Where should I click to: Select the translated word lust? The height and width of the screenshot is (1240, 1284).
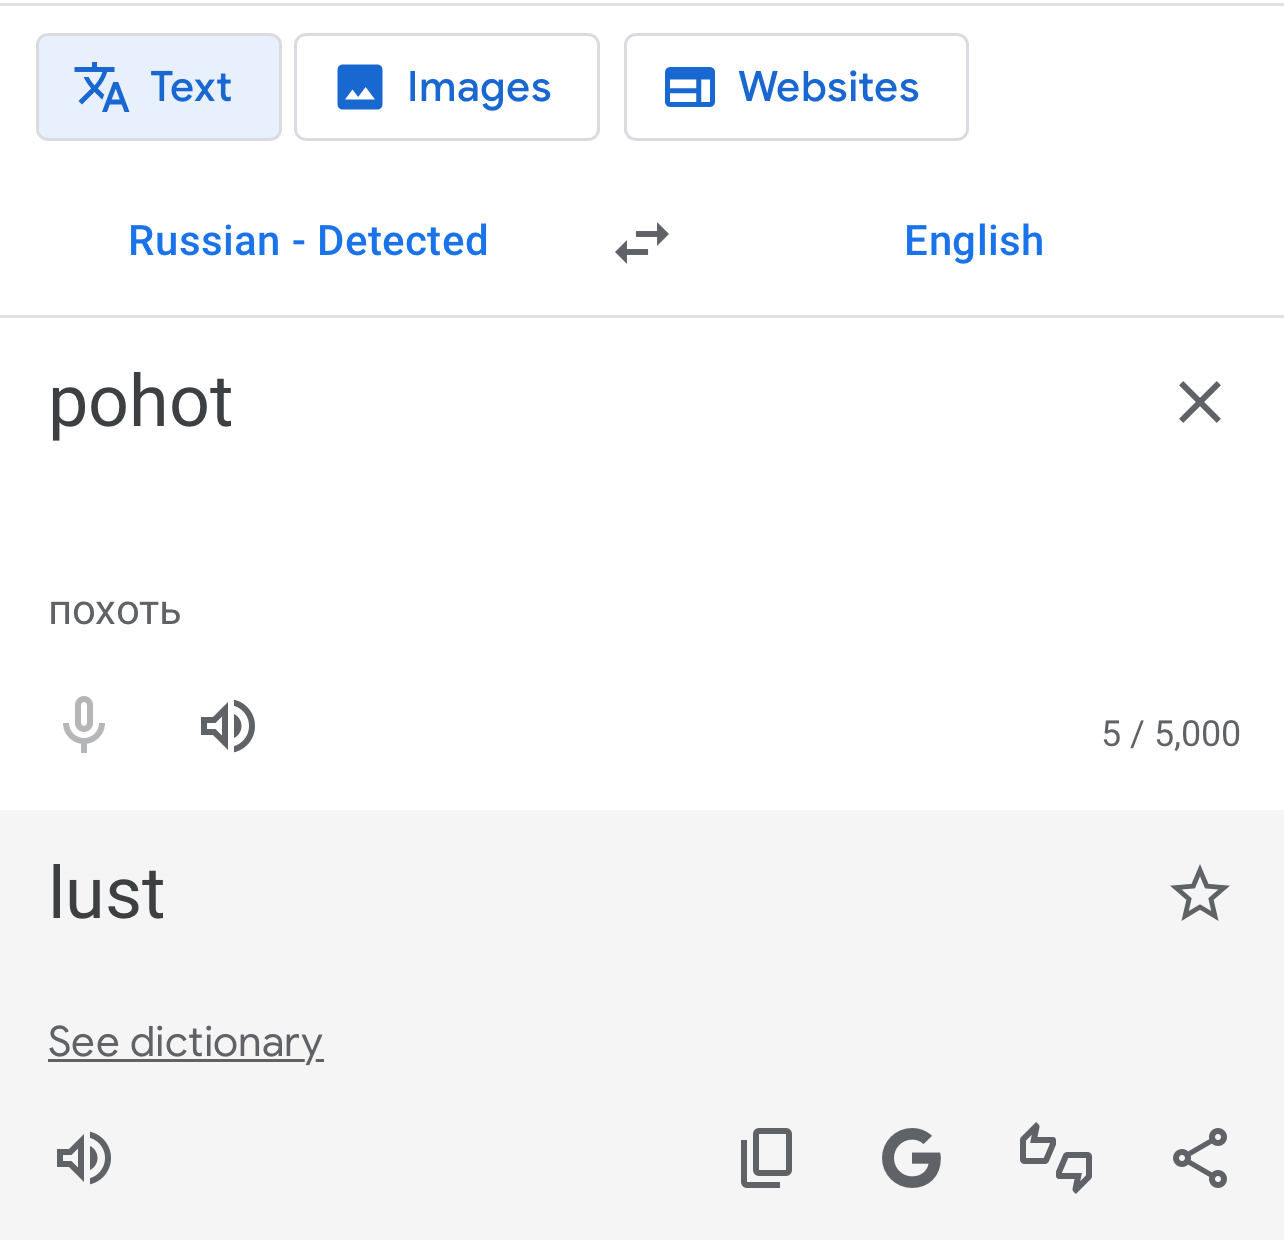(107, 894)
